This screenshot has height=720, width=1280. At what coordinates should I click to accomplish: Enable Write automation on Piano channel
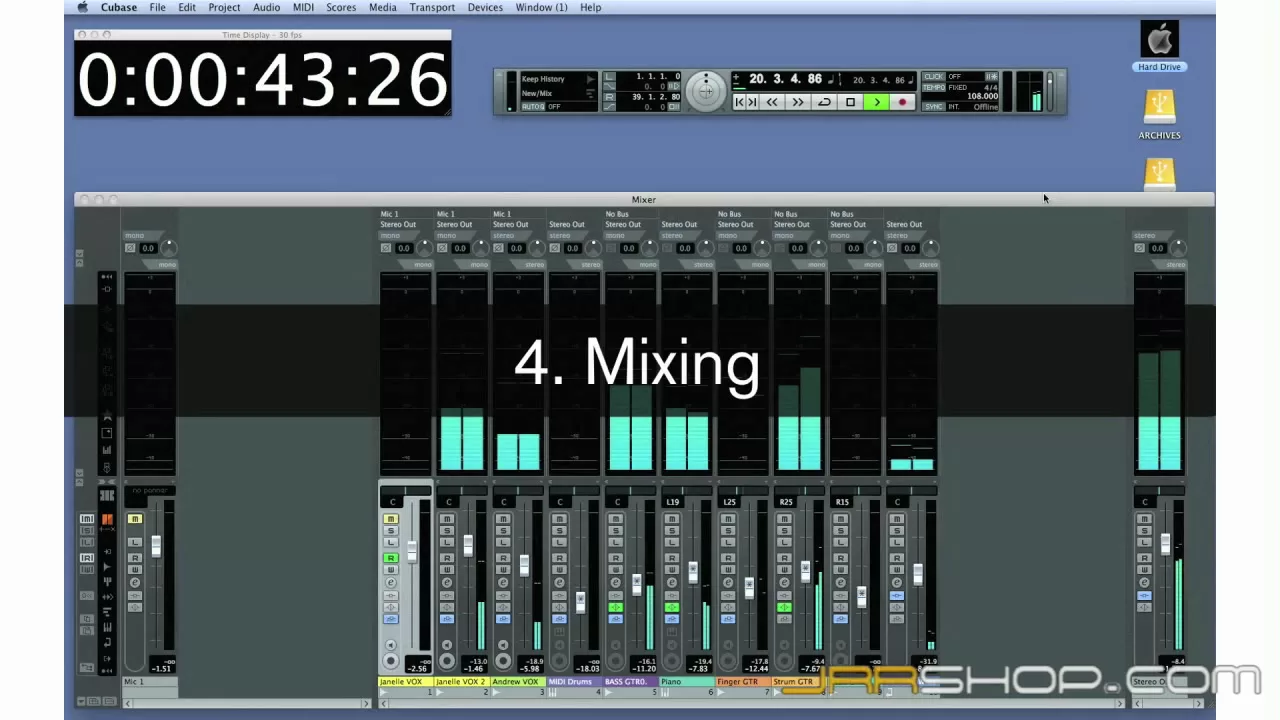tap(672, 570)
